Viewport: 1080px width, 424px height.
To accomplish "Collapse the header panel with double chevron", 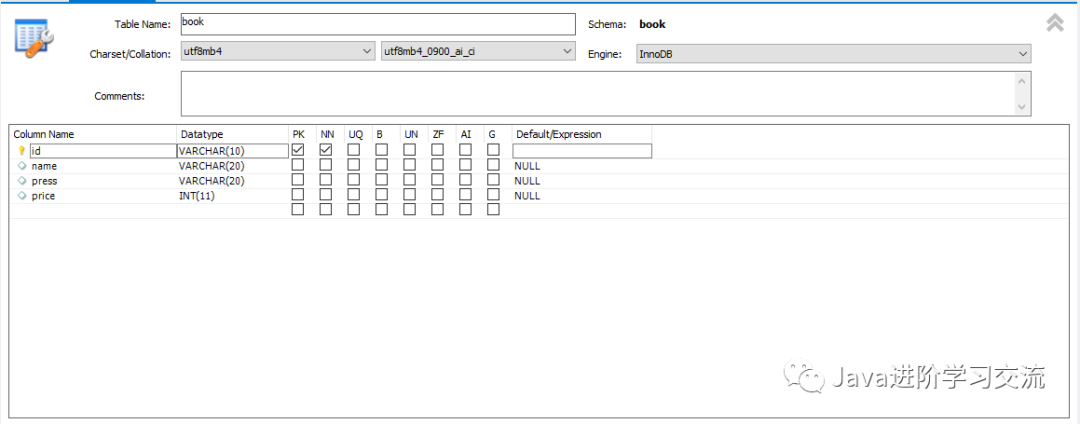I will coord(1054,24).
